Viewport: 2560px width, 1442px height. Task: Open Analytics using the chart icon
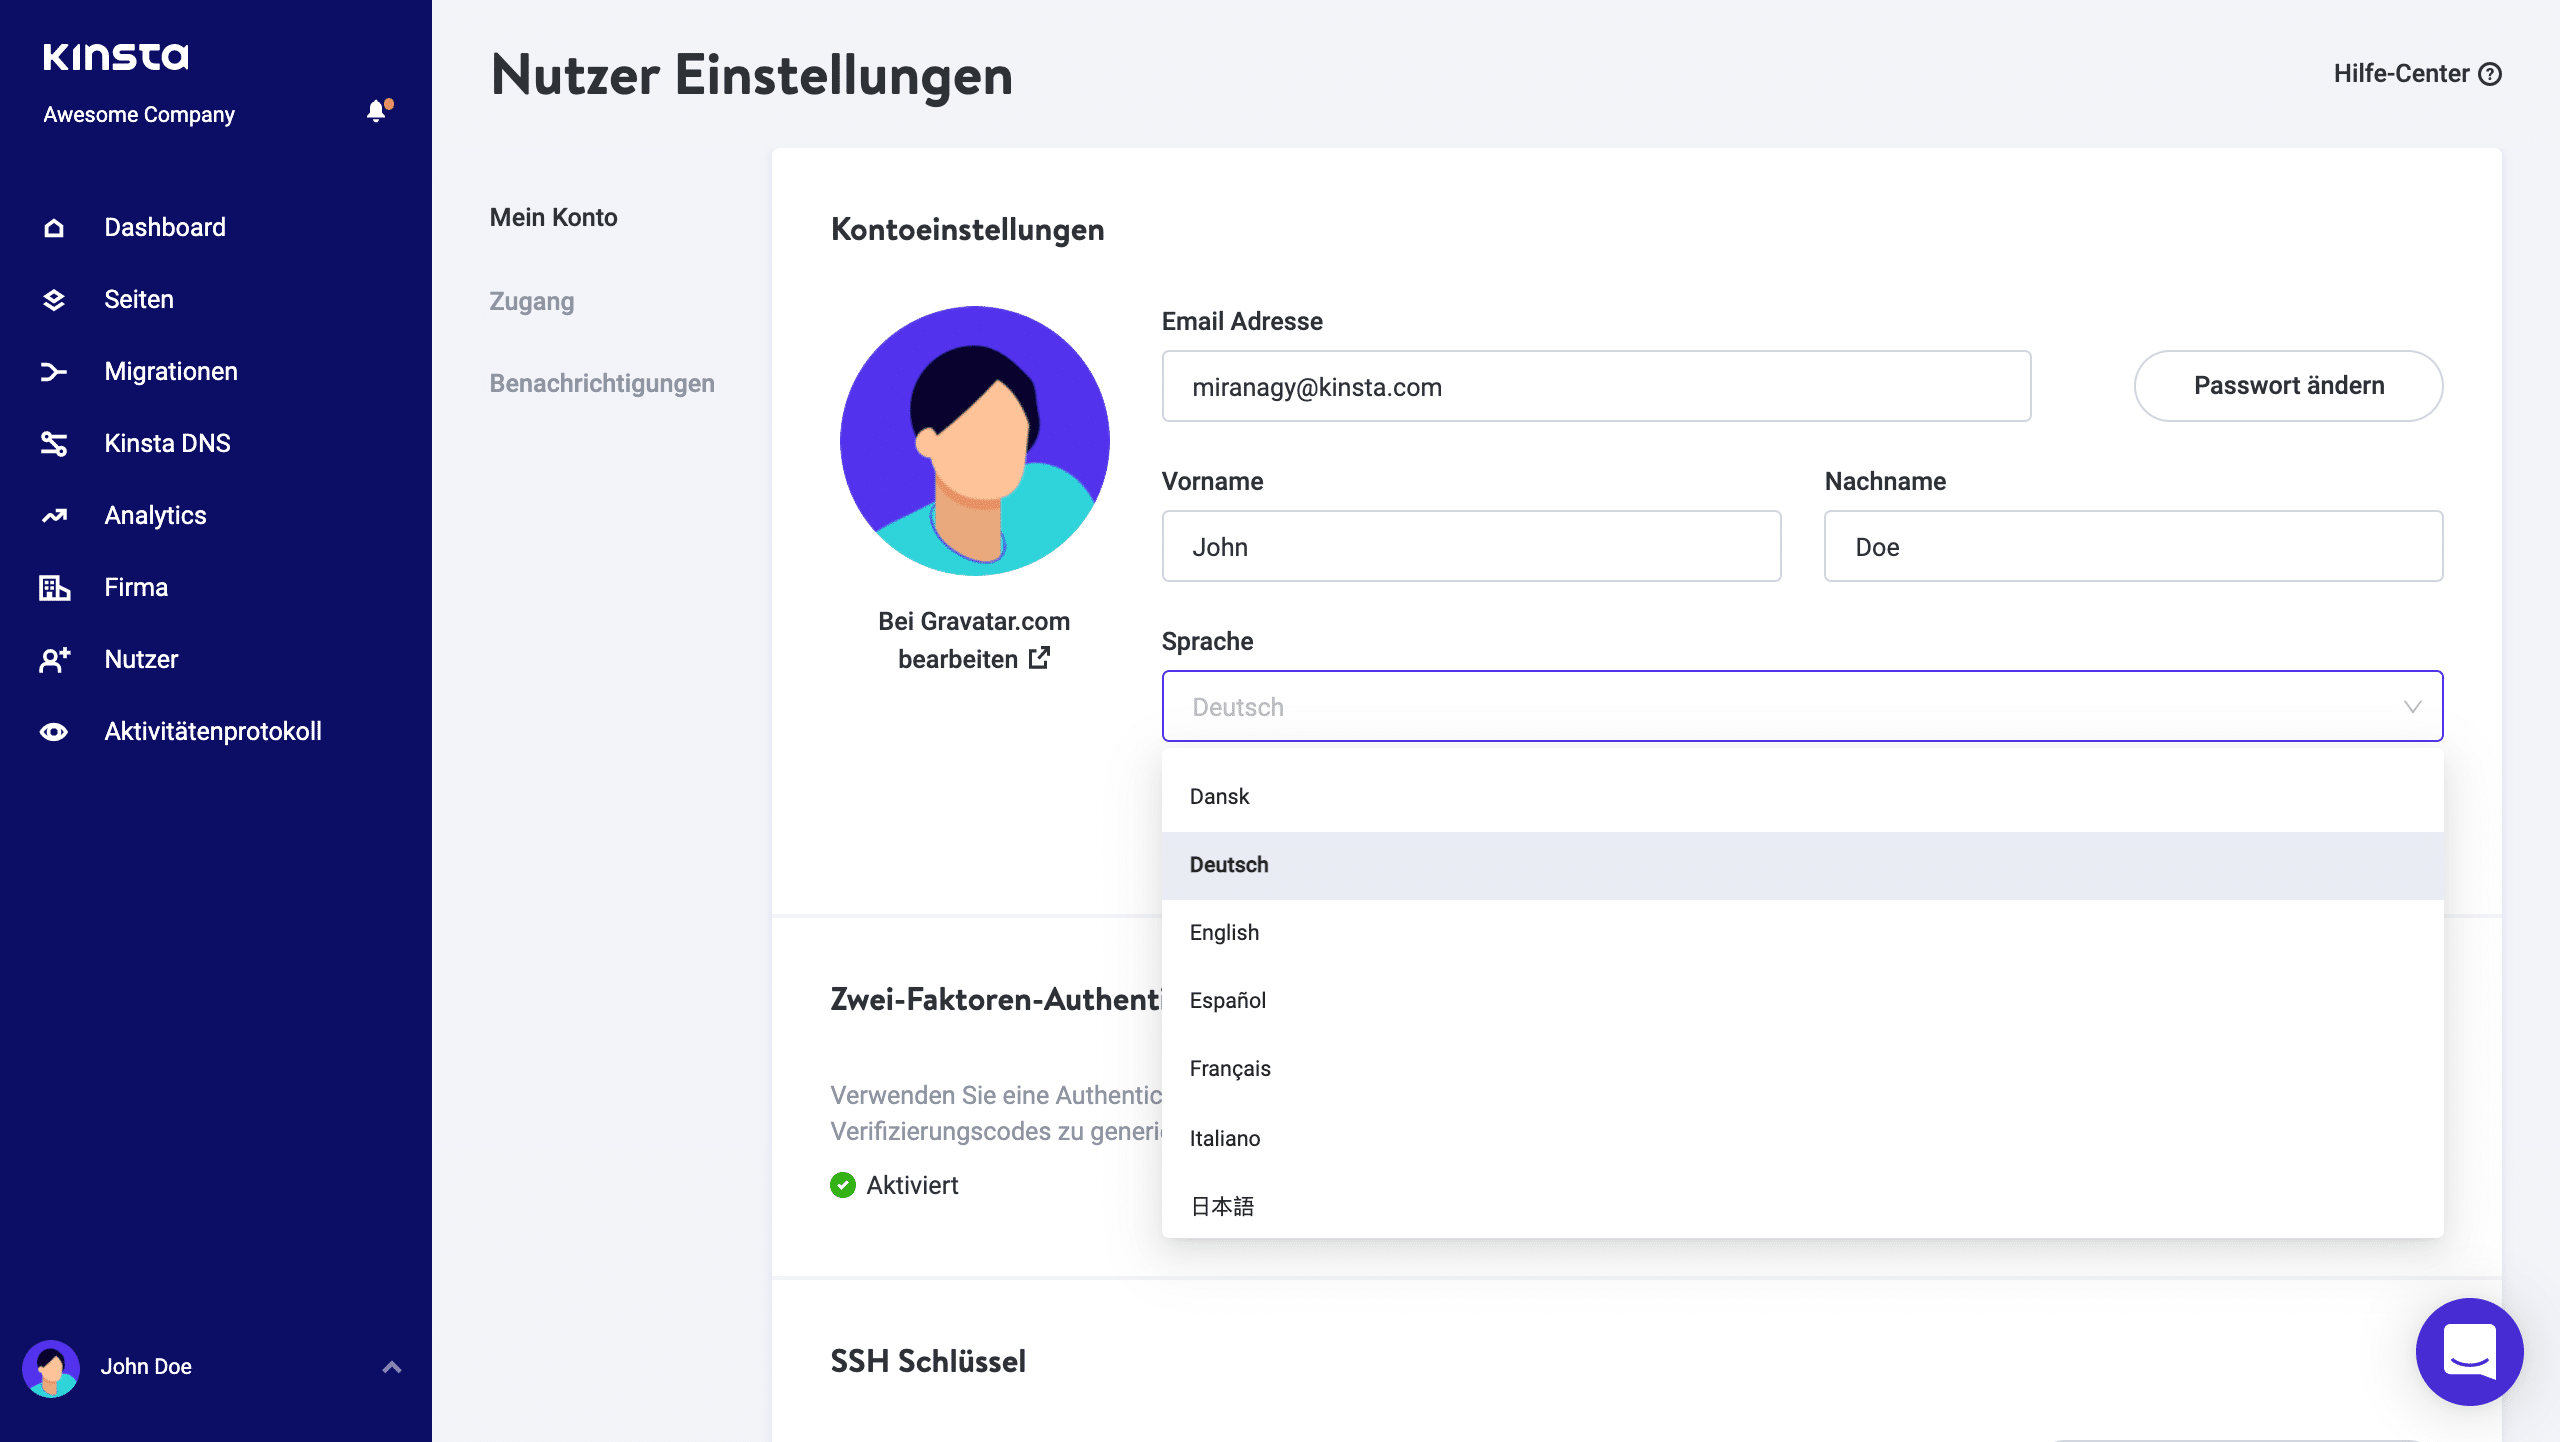point(53,515)
